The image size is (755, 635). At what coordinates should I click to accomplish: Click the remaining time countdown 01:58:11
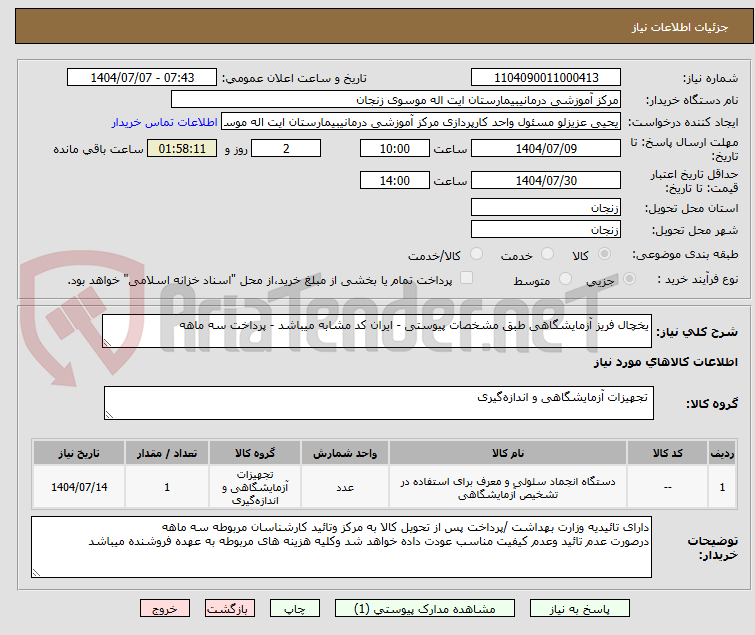(x=182, y=148)
